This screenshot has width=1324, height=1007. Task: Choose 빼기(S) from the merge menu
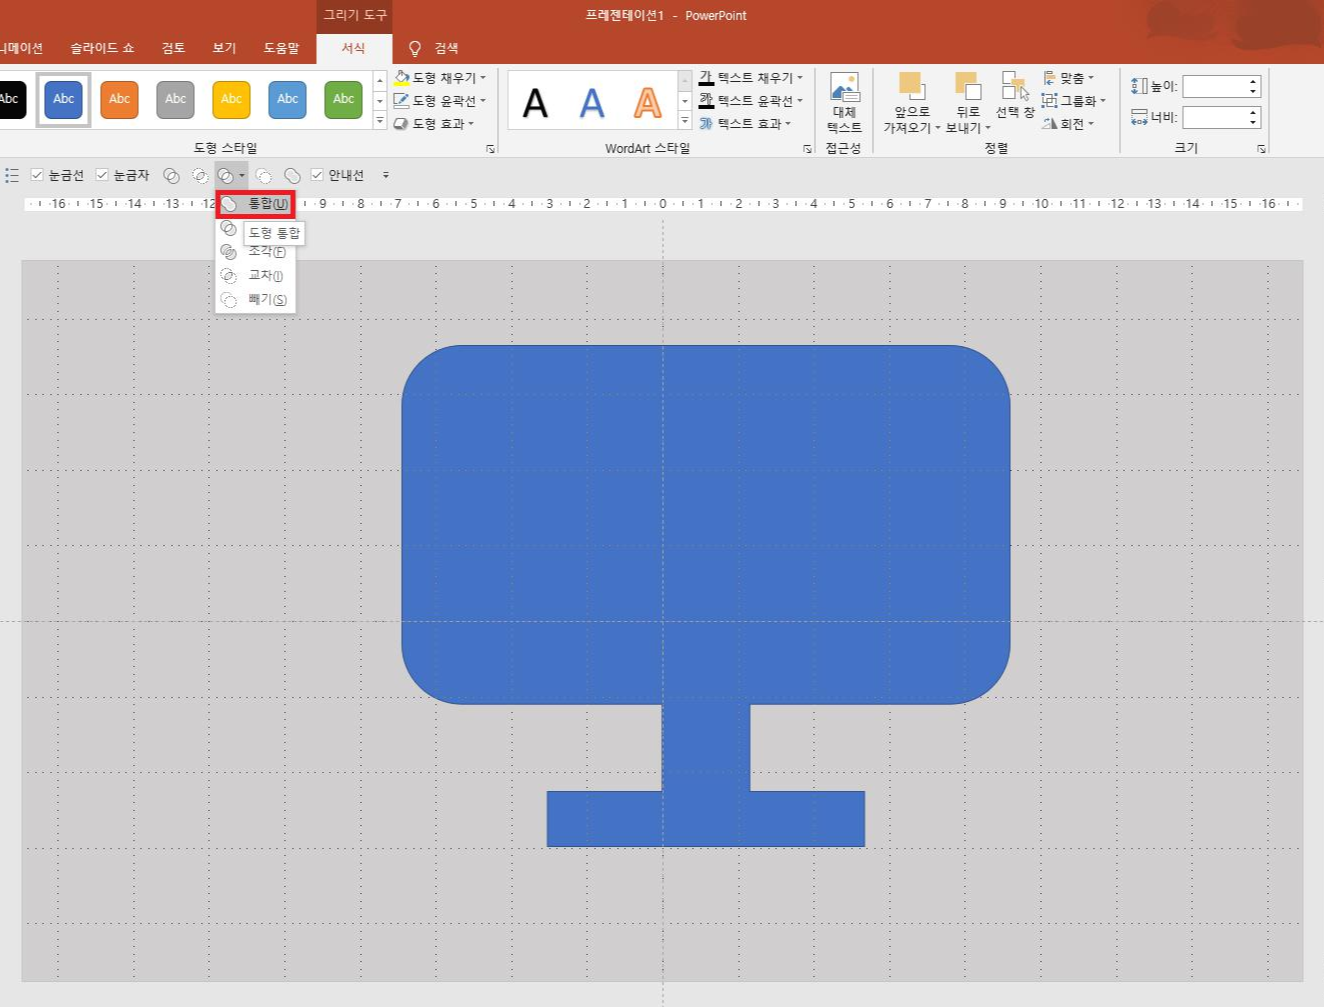point(256,300)
